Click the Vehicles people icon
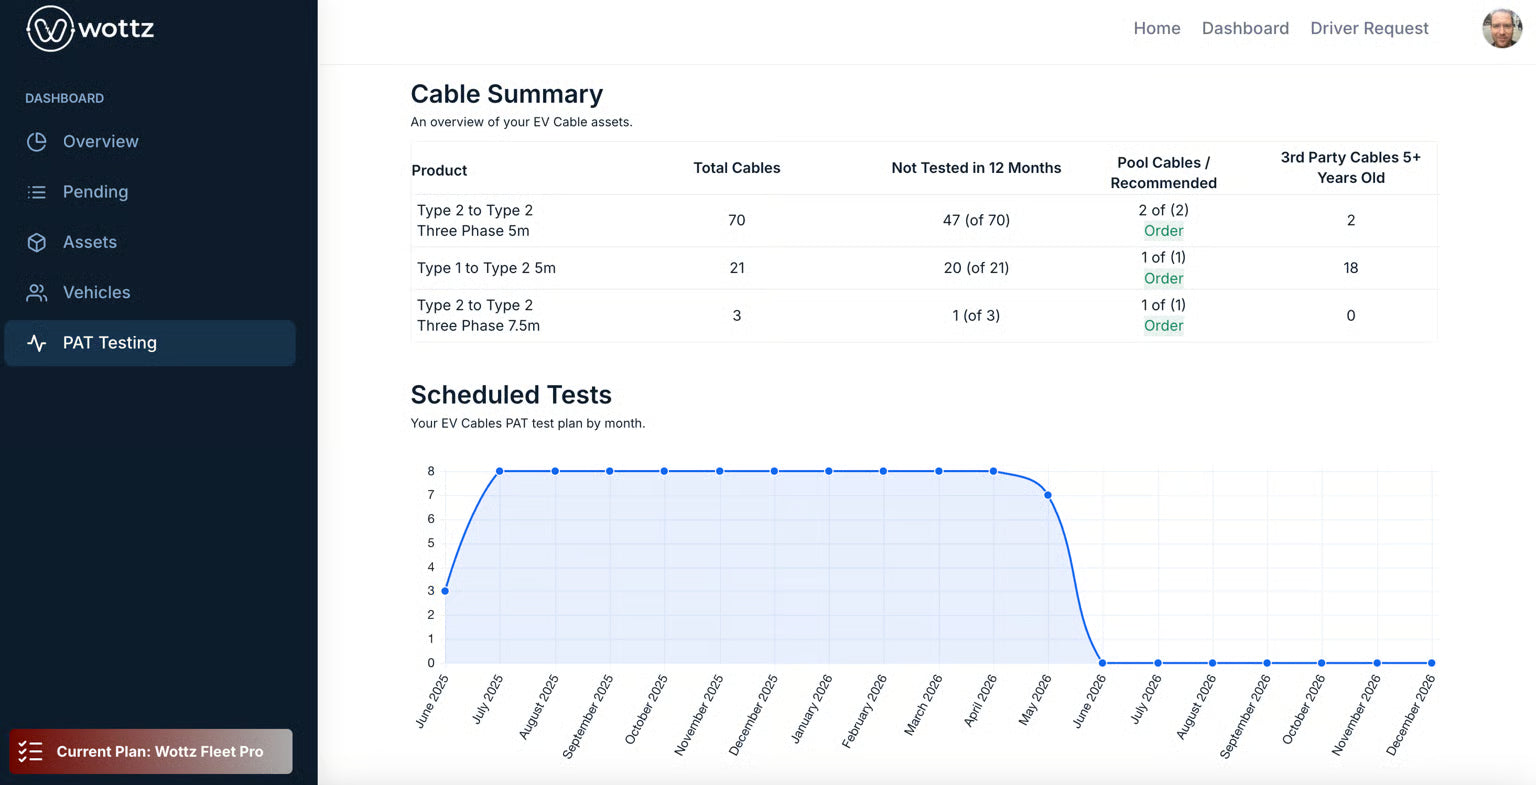 pyautogui.click(x=37, y=293)
